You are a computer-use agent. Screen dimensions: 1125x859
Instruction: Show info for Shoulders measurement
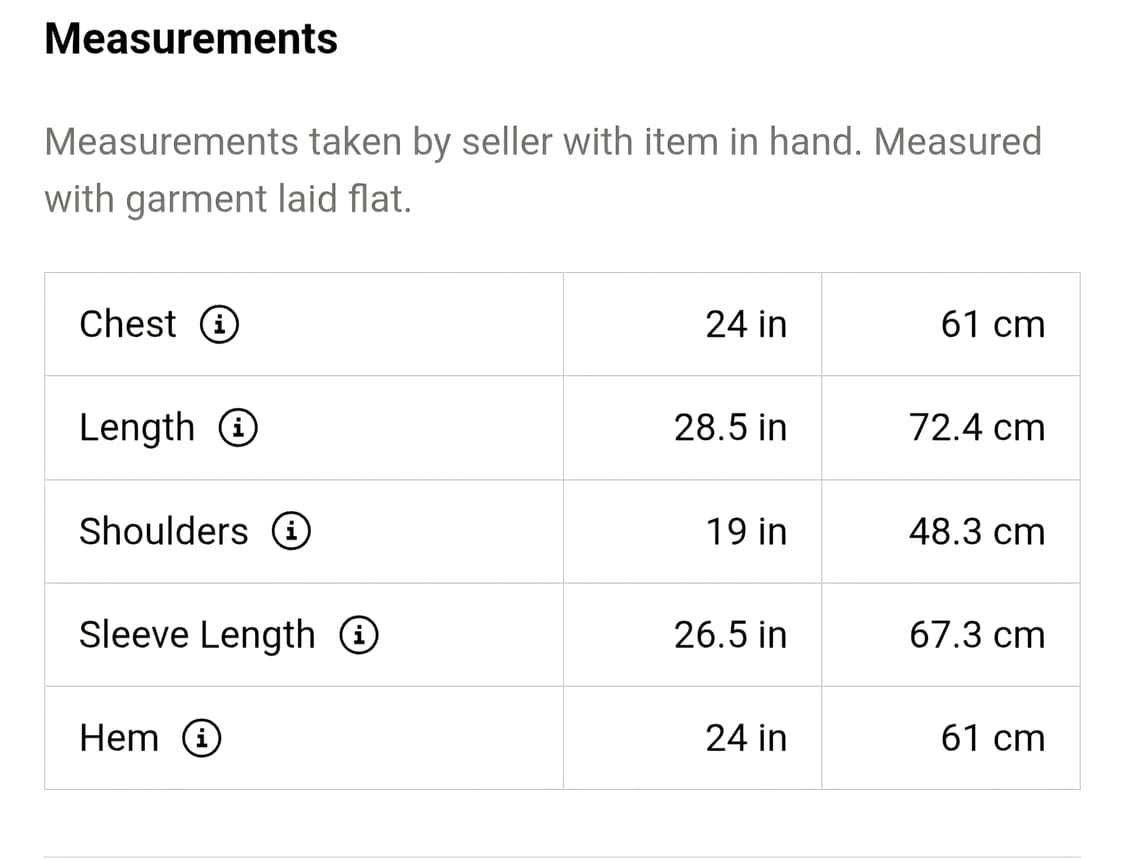click(291, 531)
